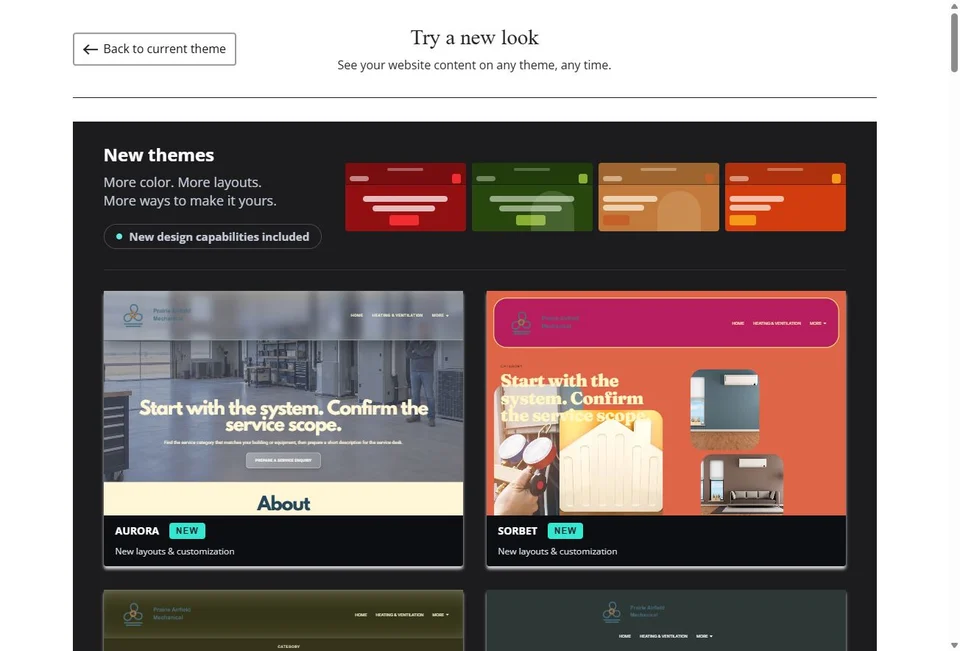Click the back arrow icon
Image resolution: width=960 pixels, height=651 pixels.
(x=90, y=50)
